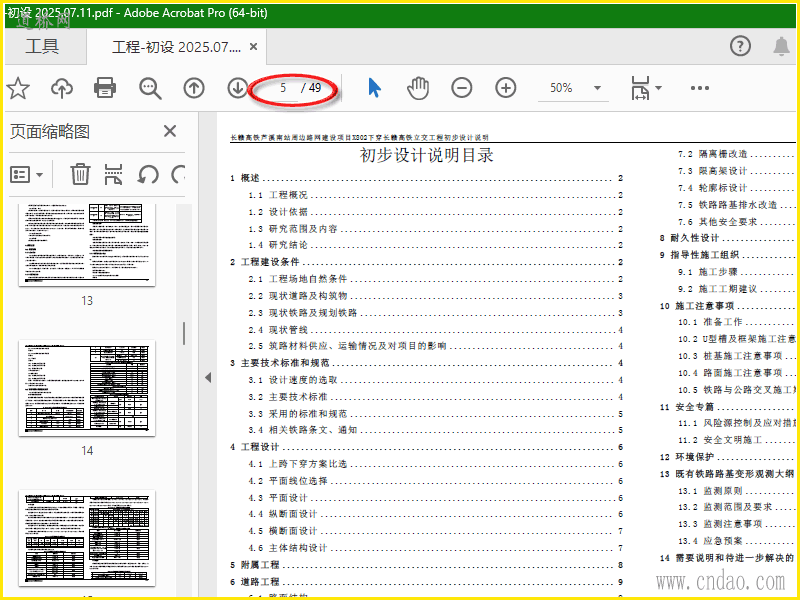
Task: Select page 14 thumbnail
Action: point(87,388)
